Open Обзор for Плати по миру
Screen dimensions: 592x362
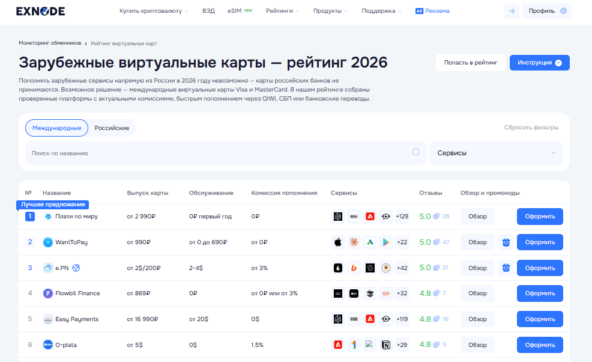click(x=477, y=216)
